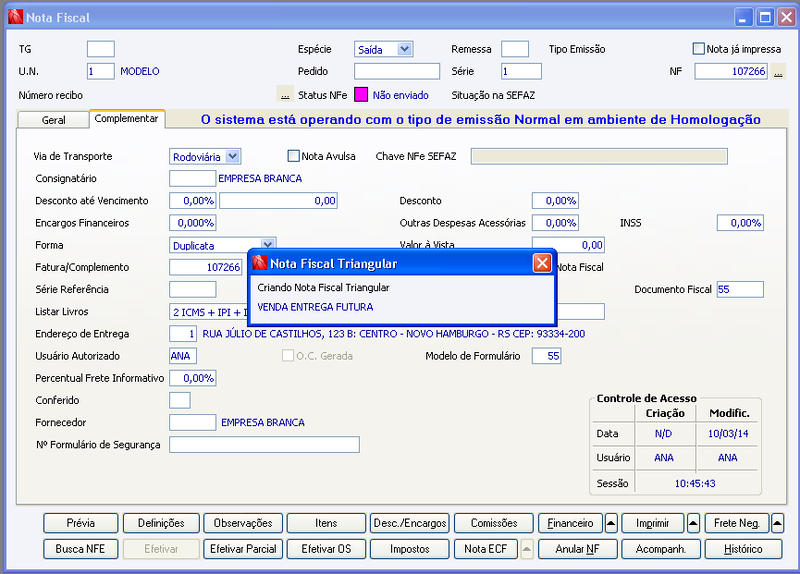Toggle the Nota já impressa checkbox
Viewport: 800px width, 574px height.
tap(698, 49)
